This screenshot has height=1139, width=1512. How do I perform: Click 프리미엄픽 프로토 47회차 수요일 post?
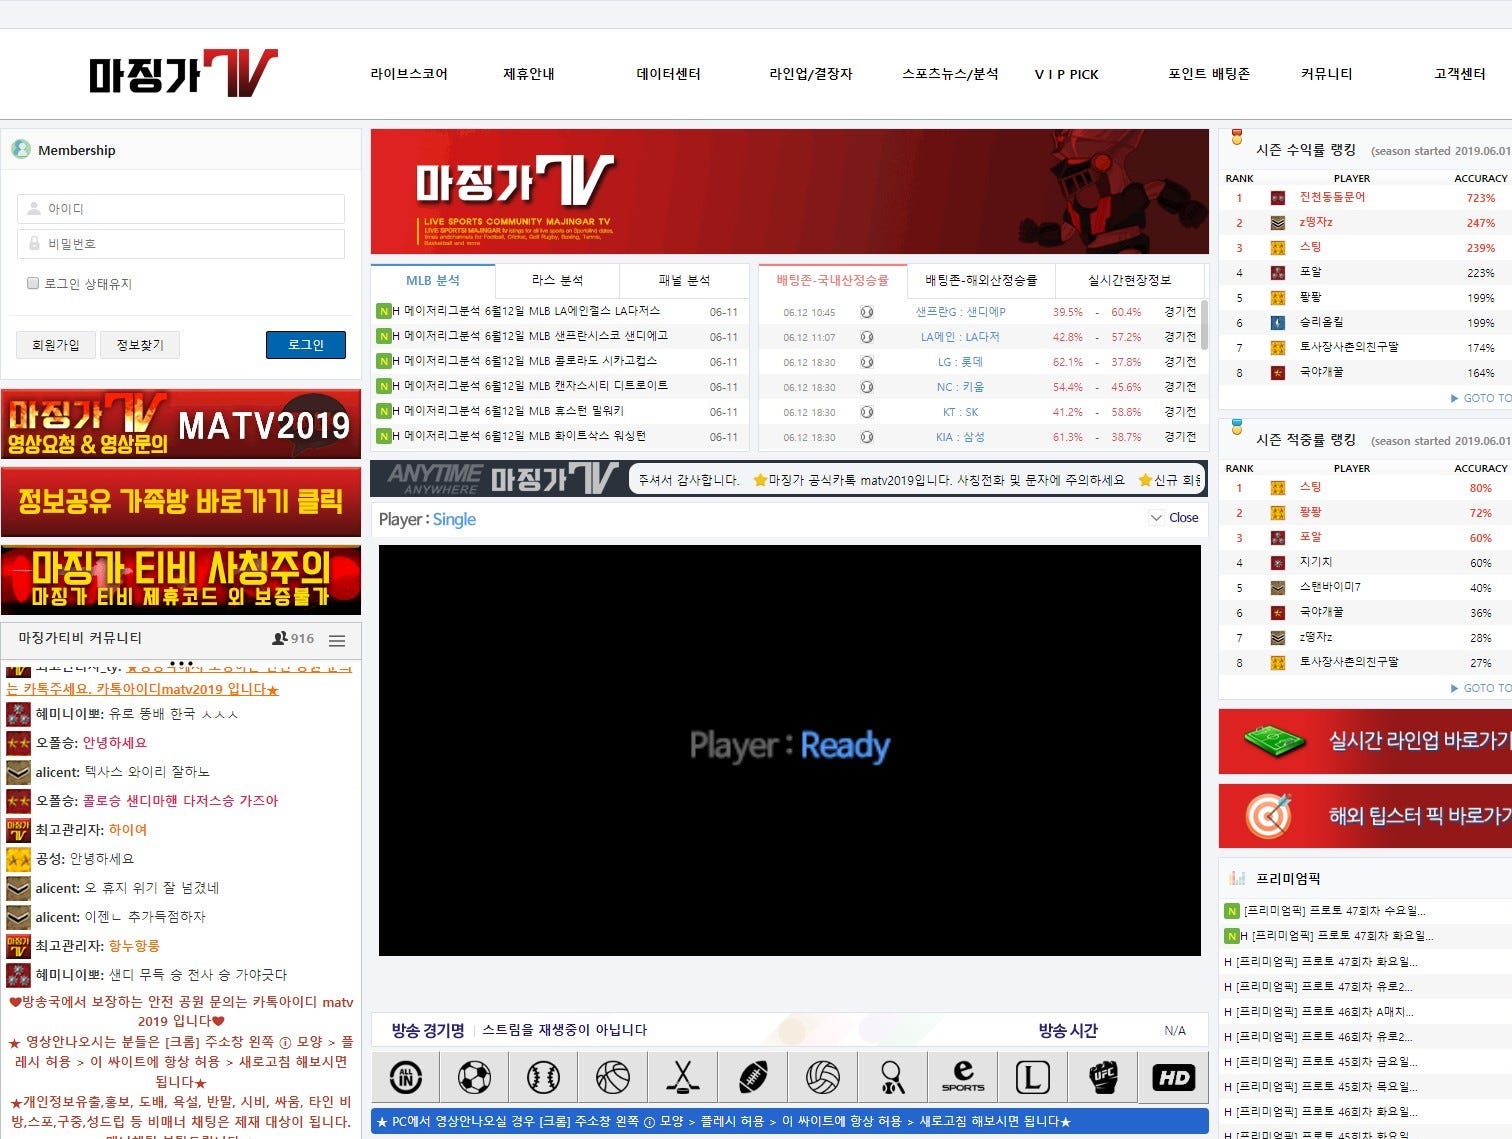pos(1335,911)
